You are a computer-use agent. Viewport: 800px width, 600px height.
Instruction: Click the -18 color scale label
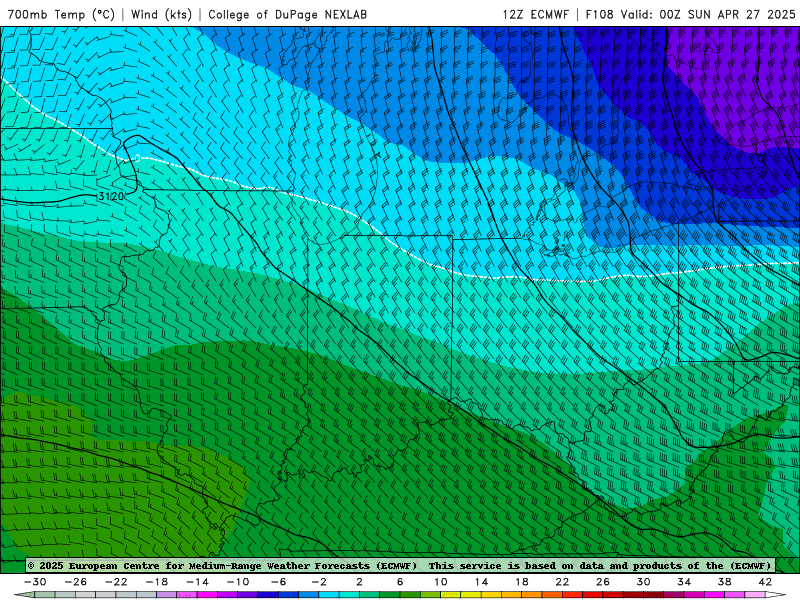(157, 582)
